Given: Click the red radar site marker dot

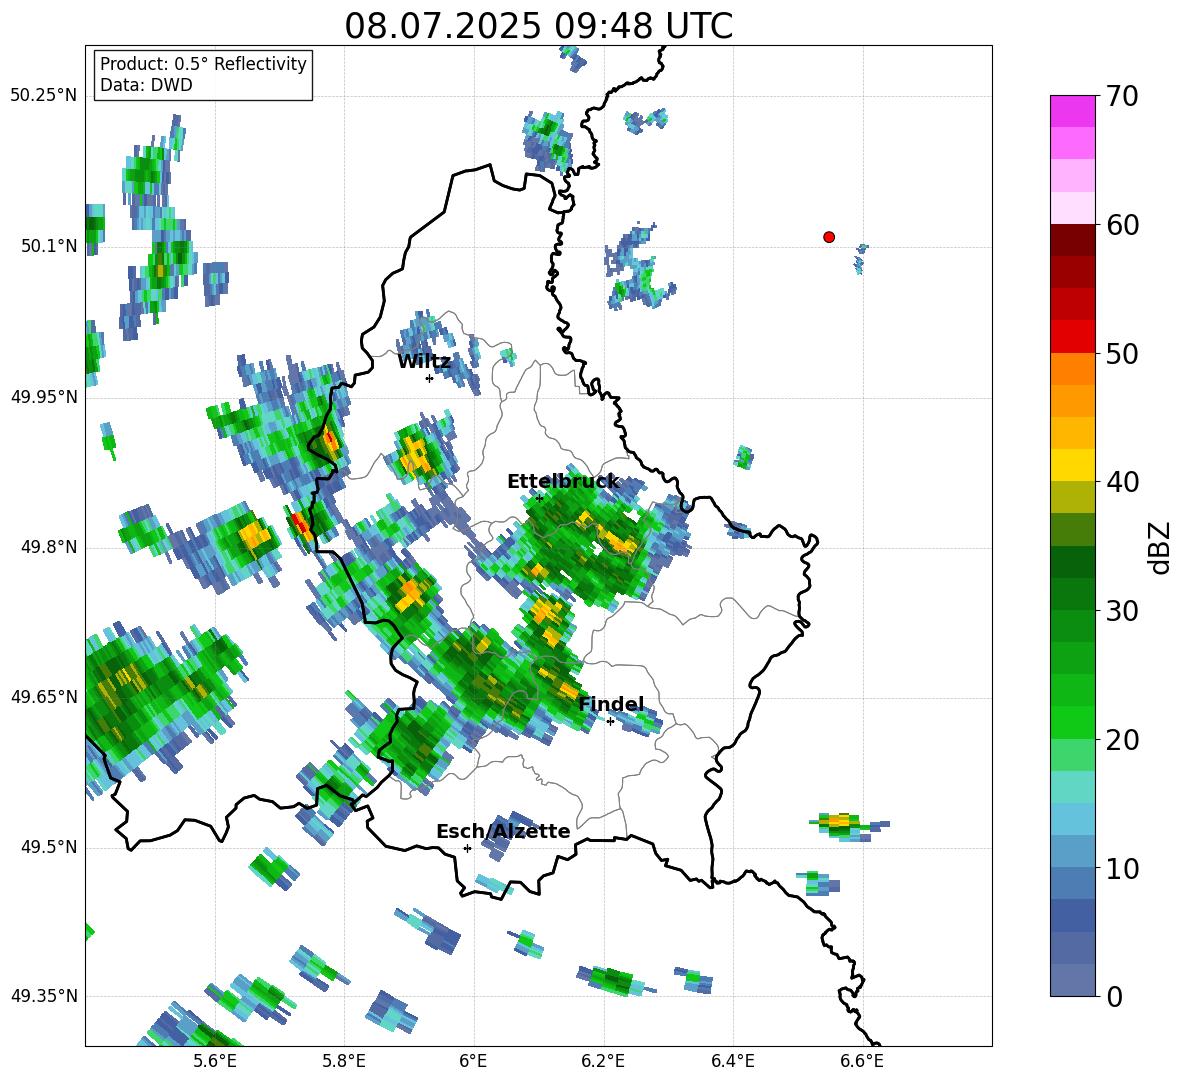Looking at the screenshot, I should tap(828, 237).
